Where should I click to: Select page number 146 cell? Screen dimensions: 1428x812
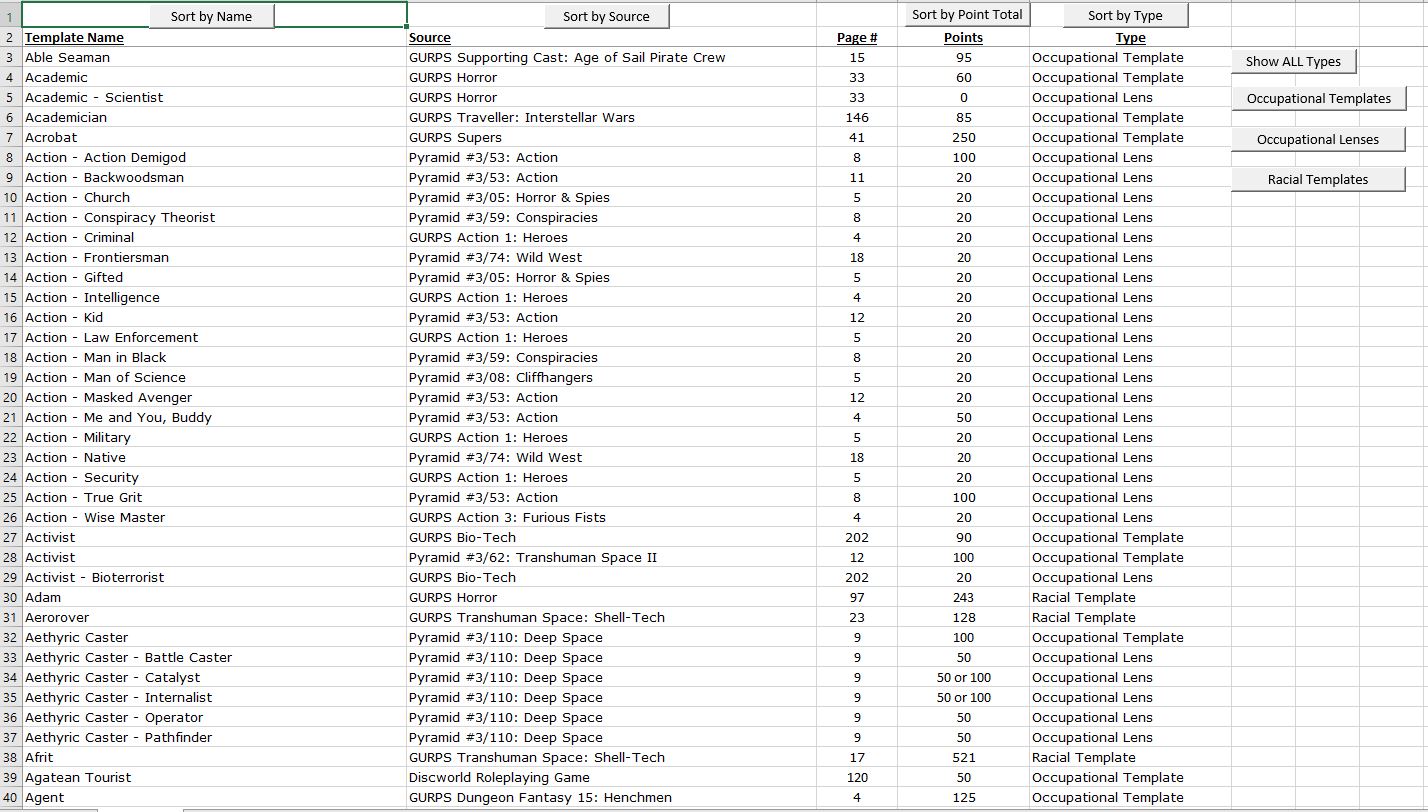857,117
